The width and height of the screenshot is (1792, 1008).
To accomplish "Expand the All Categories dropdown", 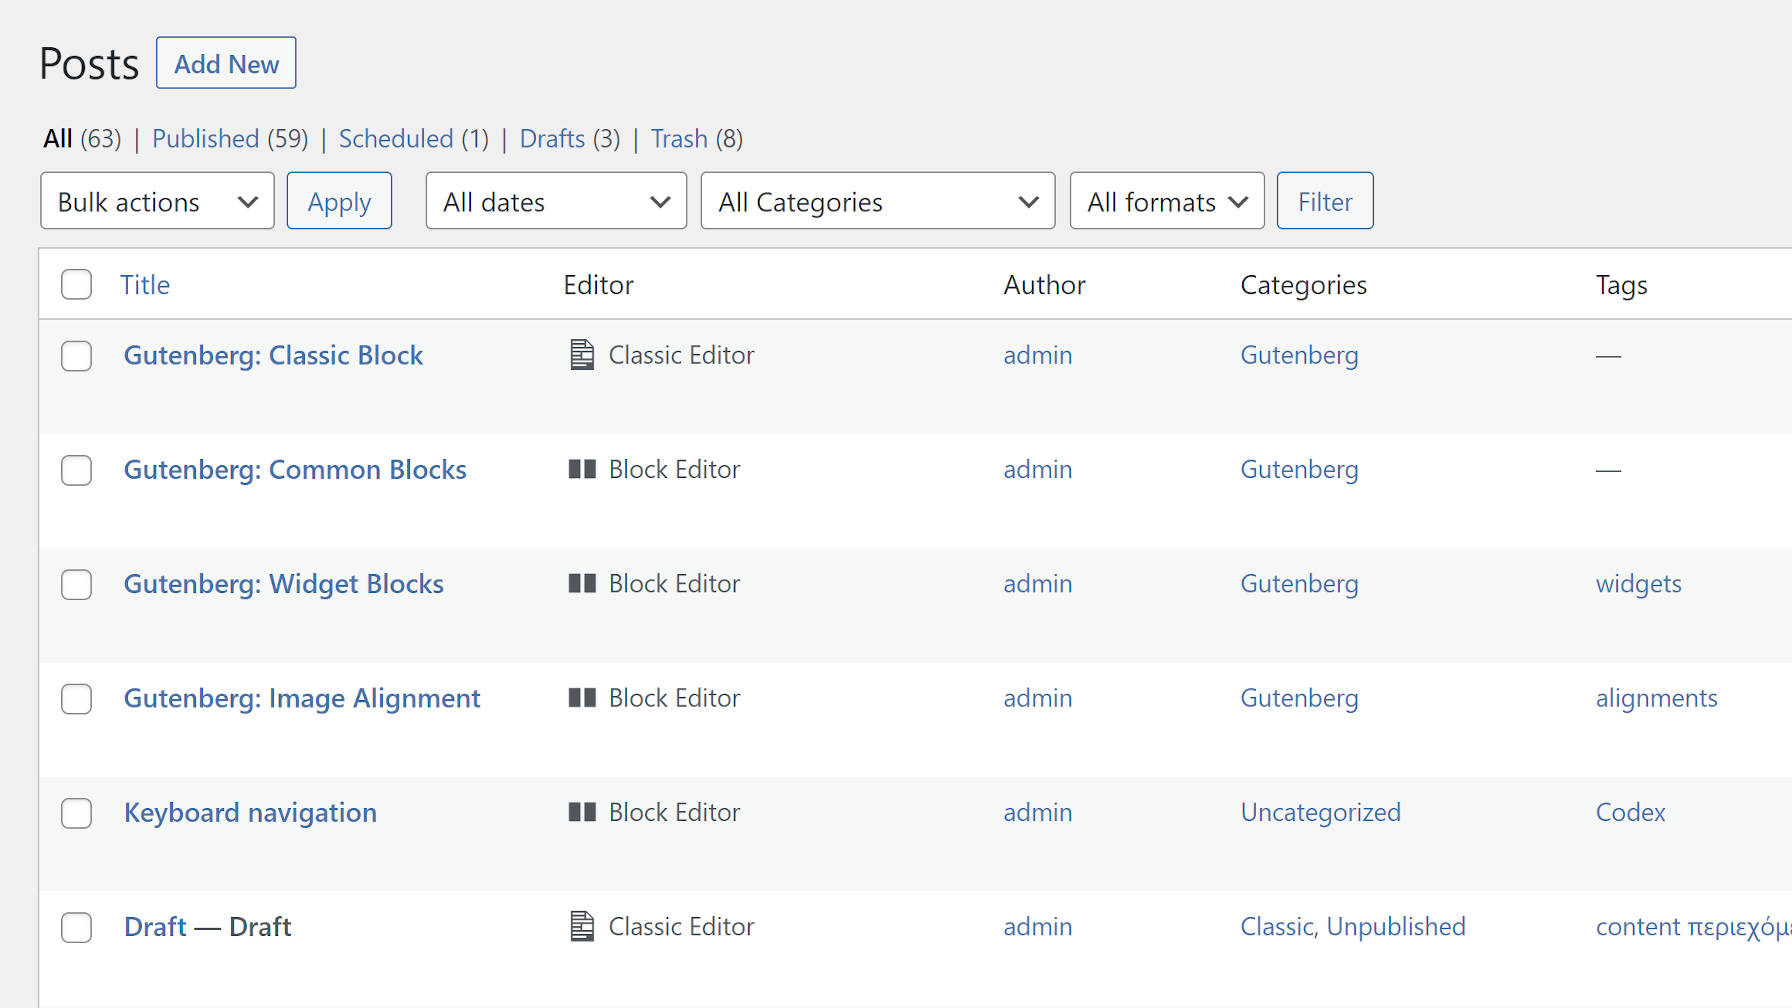I will point(877,201).
